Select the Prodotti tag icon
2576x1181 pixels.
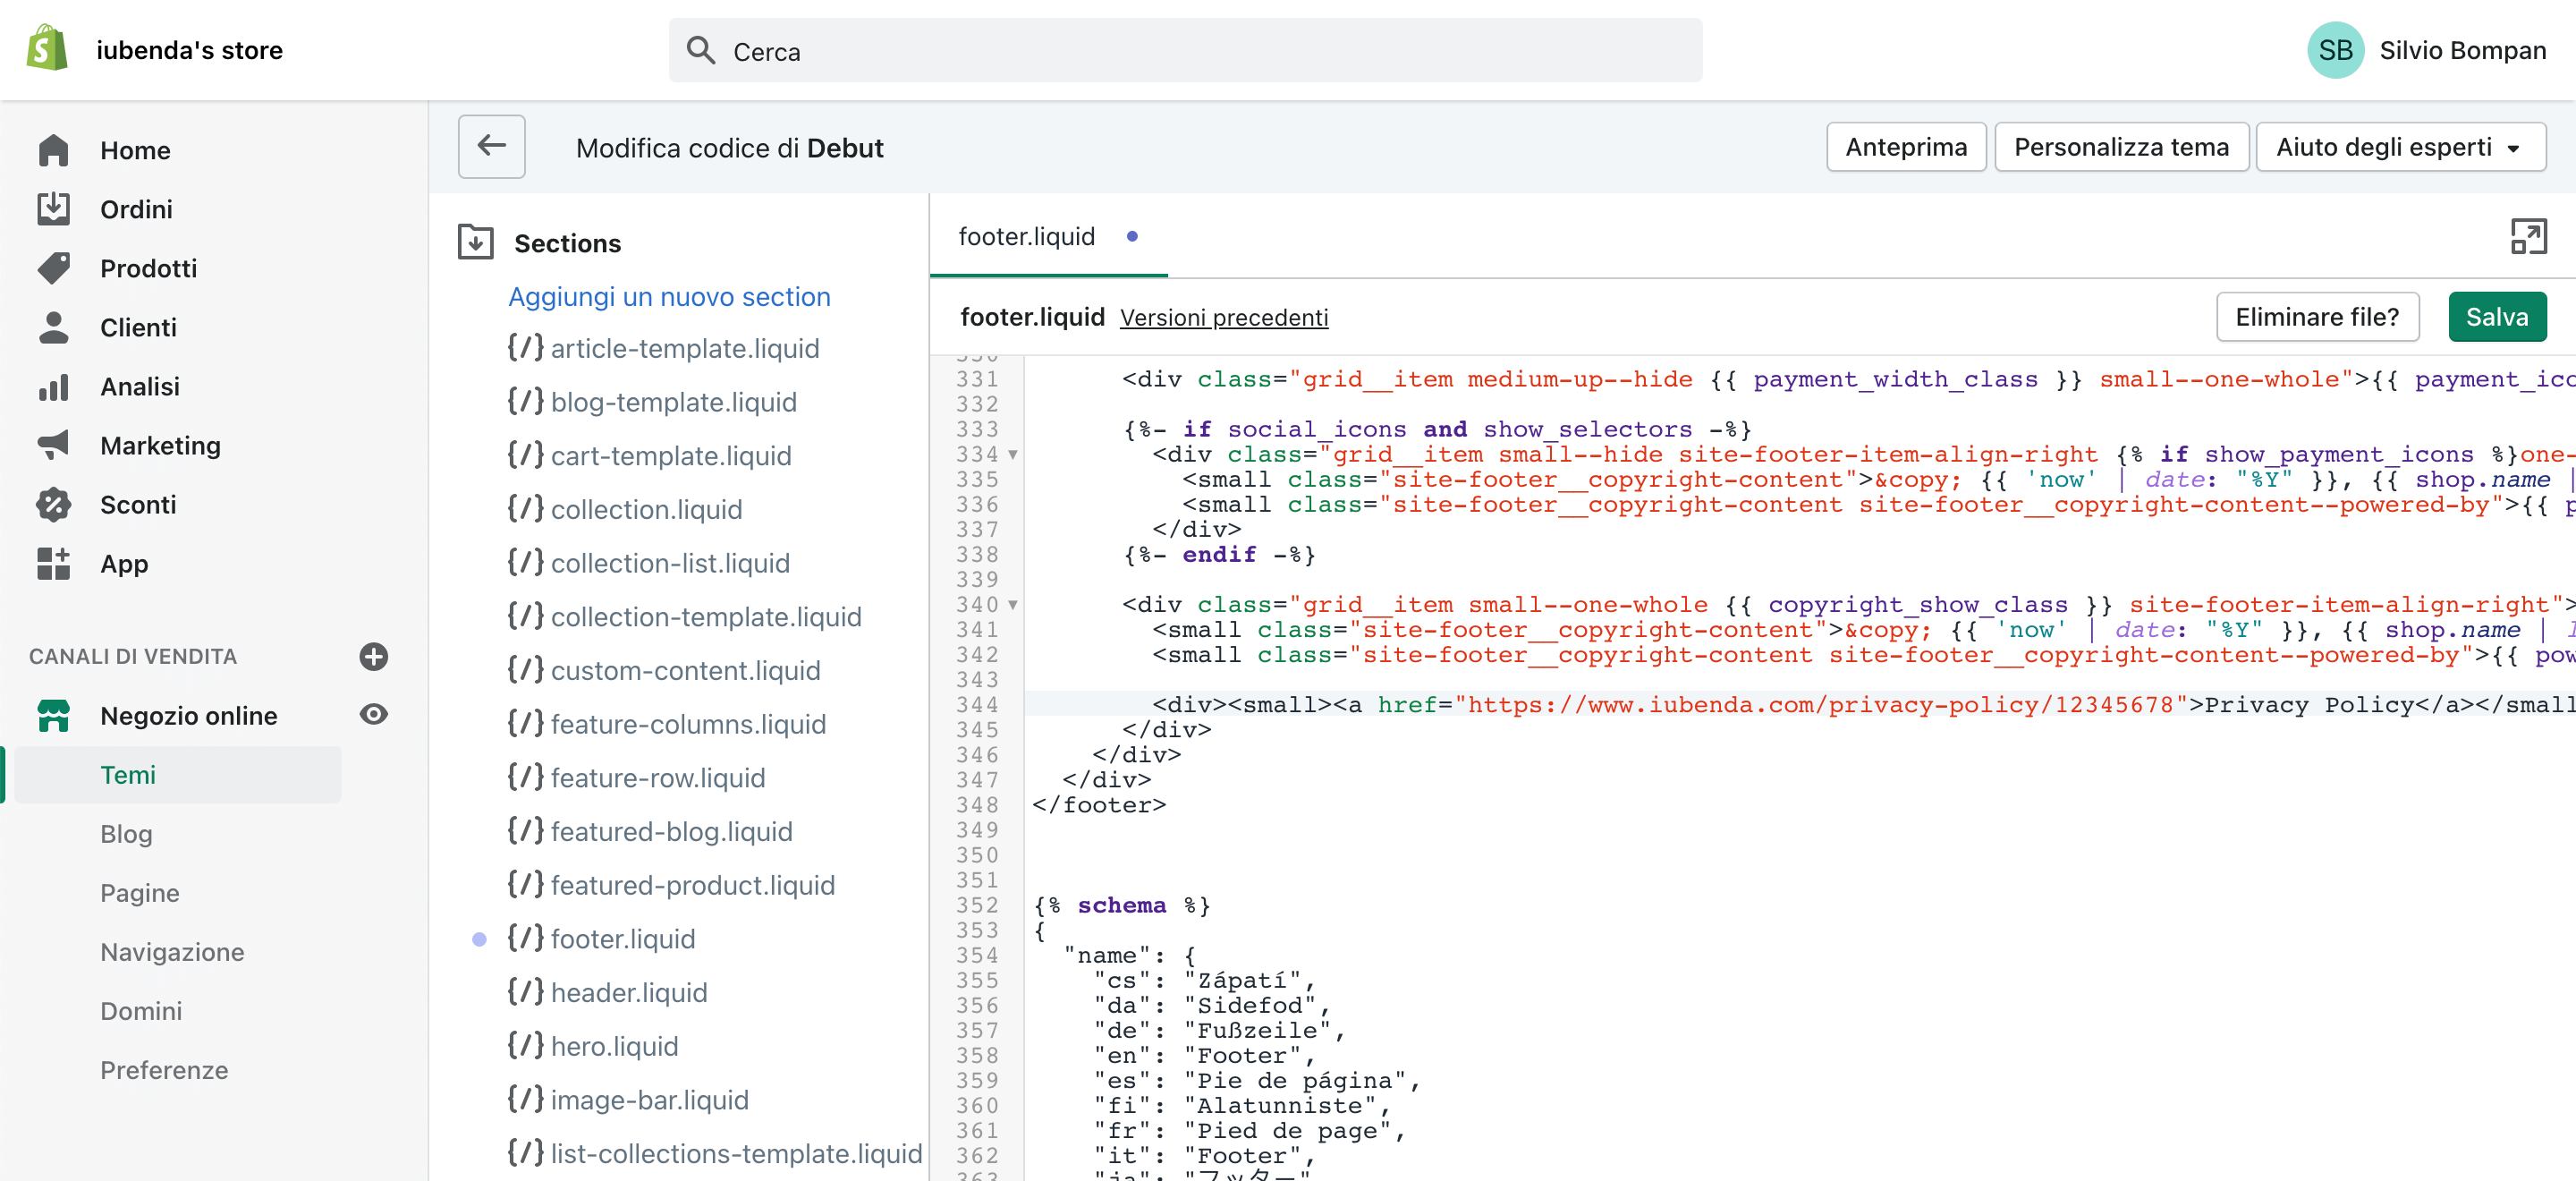[54, 268]
